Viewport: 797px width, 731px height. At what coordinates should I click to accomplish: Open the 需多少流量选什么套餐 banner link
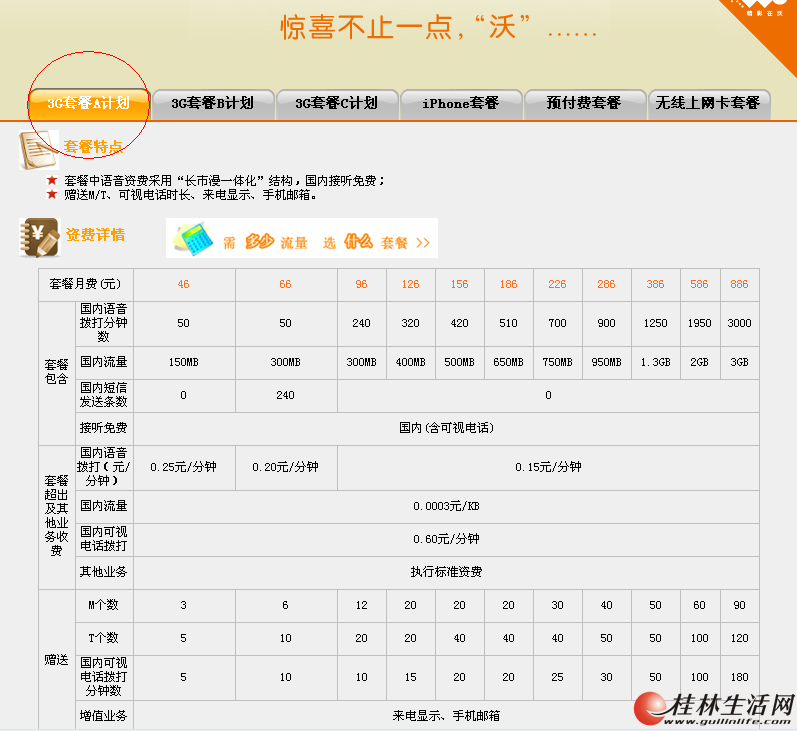(301, 238)
